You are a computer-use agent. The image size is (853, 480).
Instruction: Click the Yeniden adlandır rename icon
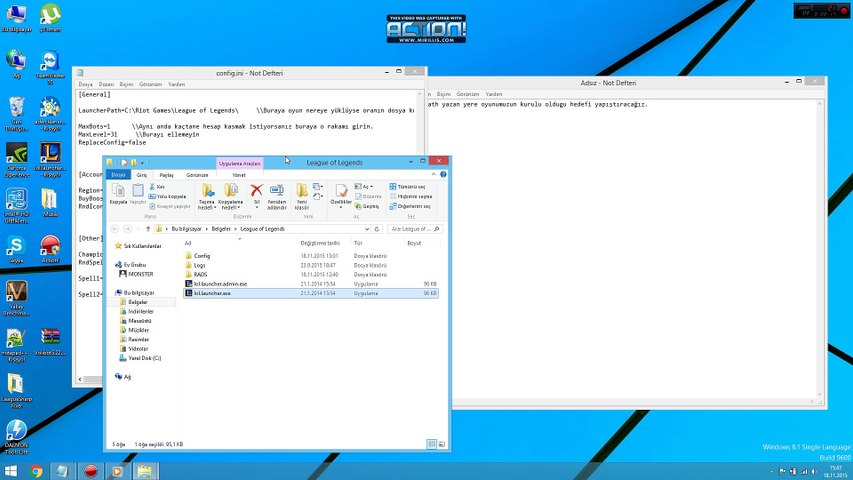click(x=277, y=190)
